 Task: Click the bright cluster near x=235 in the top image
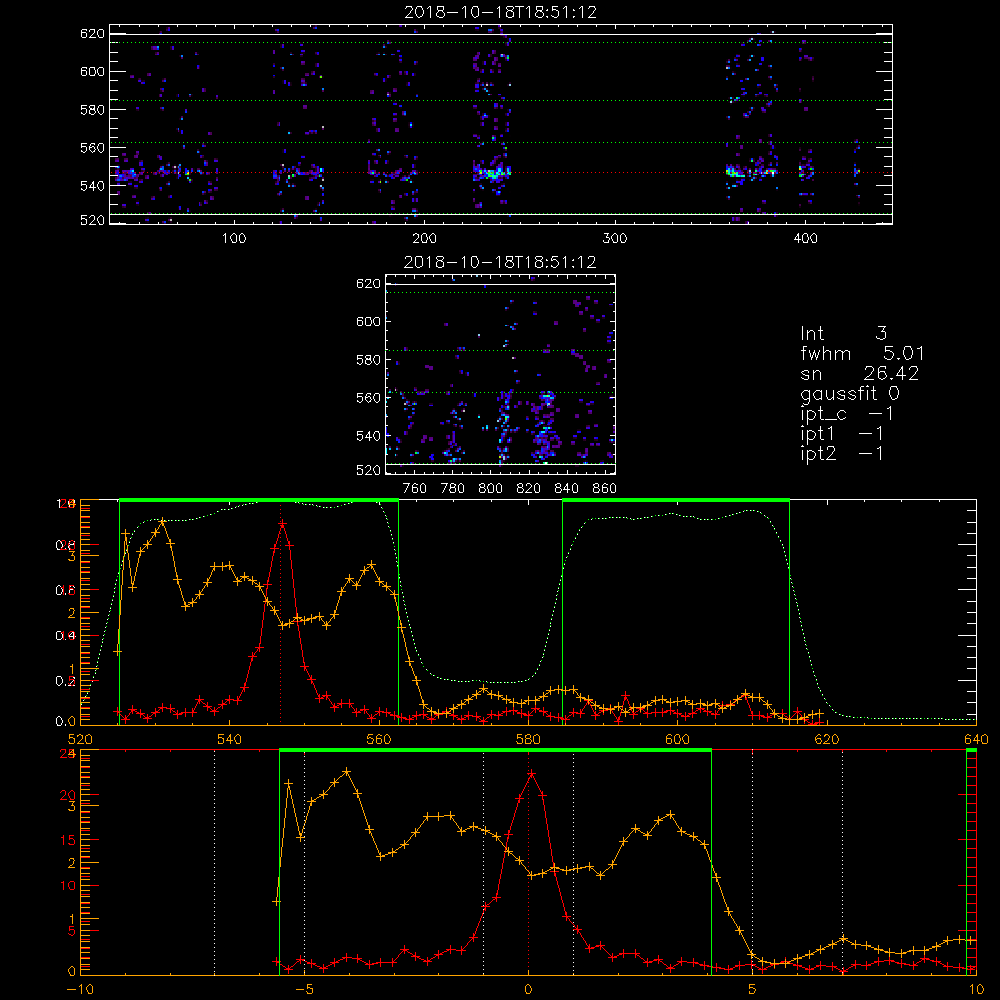pos(492,172)
